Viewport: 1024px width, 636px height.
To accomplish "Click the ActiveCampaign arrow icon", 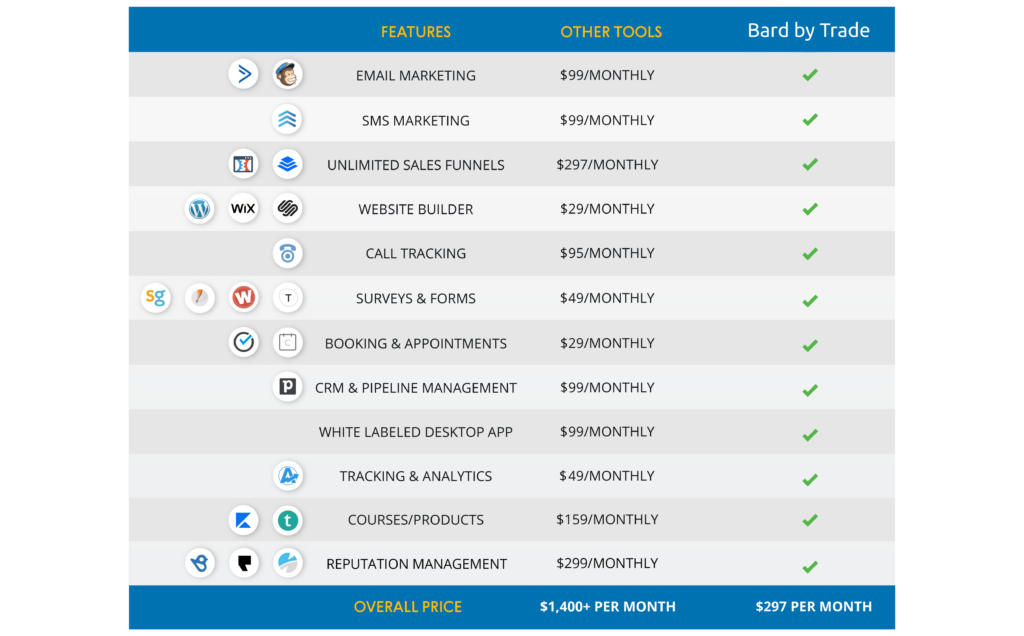I will [243, 75].
